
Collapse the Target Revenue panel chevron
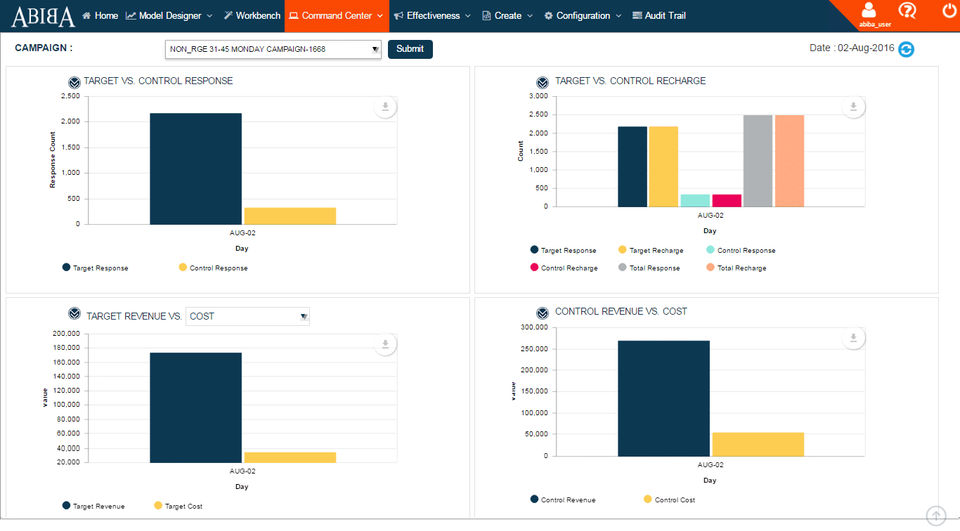(74, 314)
